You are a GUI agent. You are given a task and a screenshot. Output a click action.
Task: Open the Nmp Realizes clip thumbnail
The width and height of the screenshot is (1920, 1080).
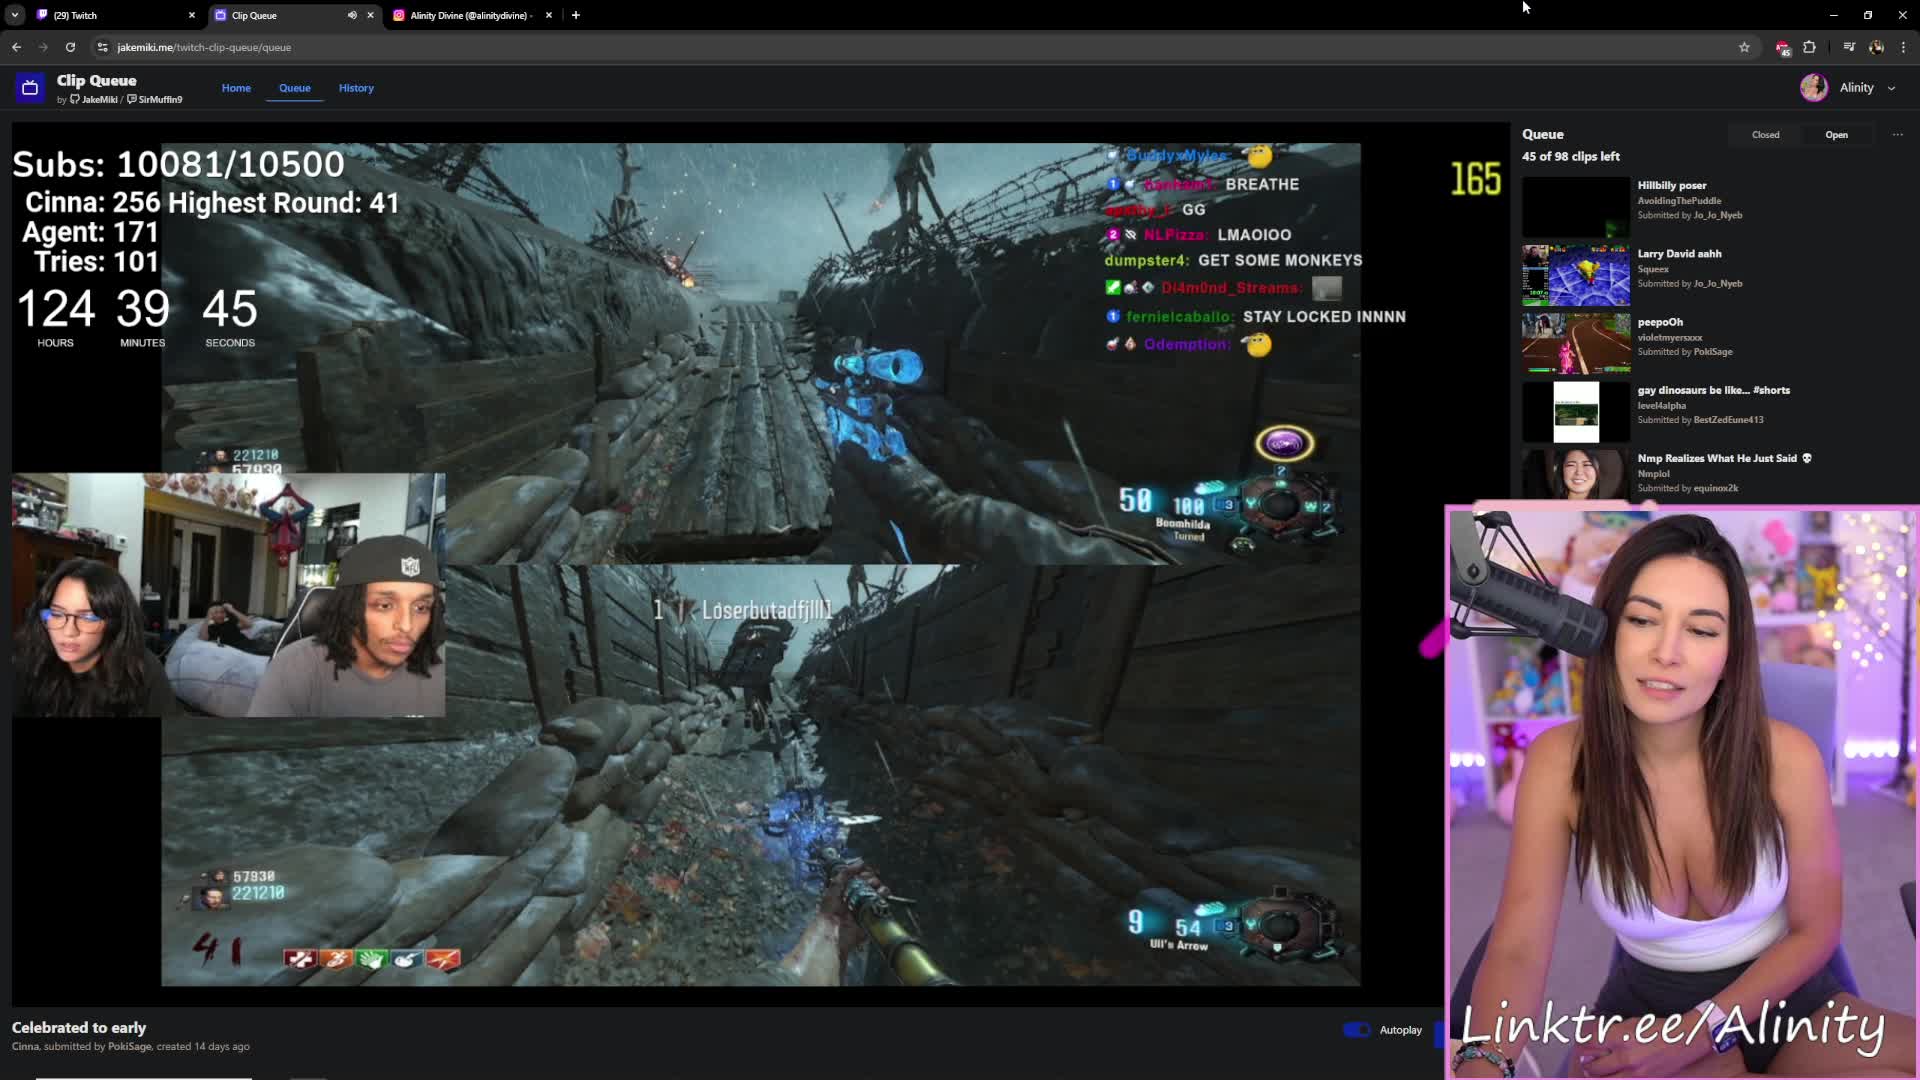(x=1576, y=474)
